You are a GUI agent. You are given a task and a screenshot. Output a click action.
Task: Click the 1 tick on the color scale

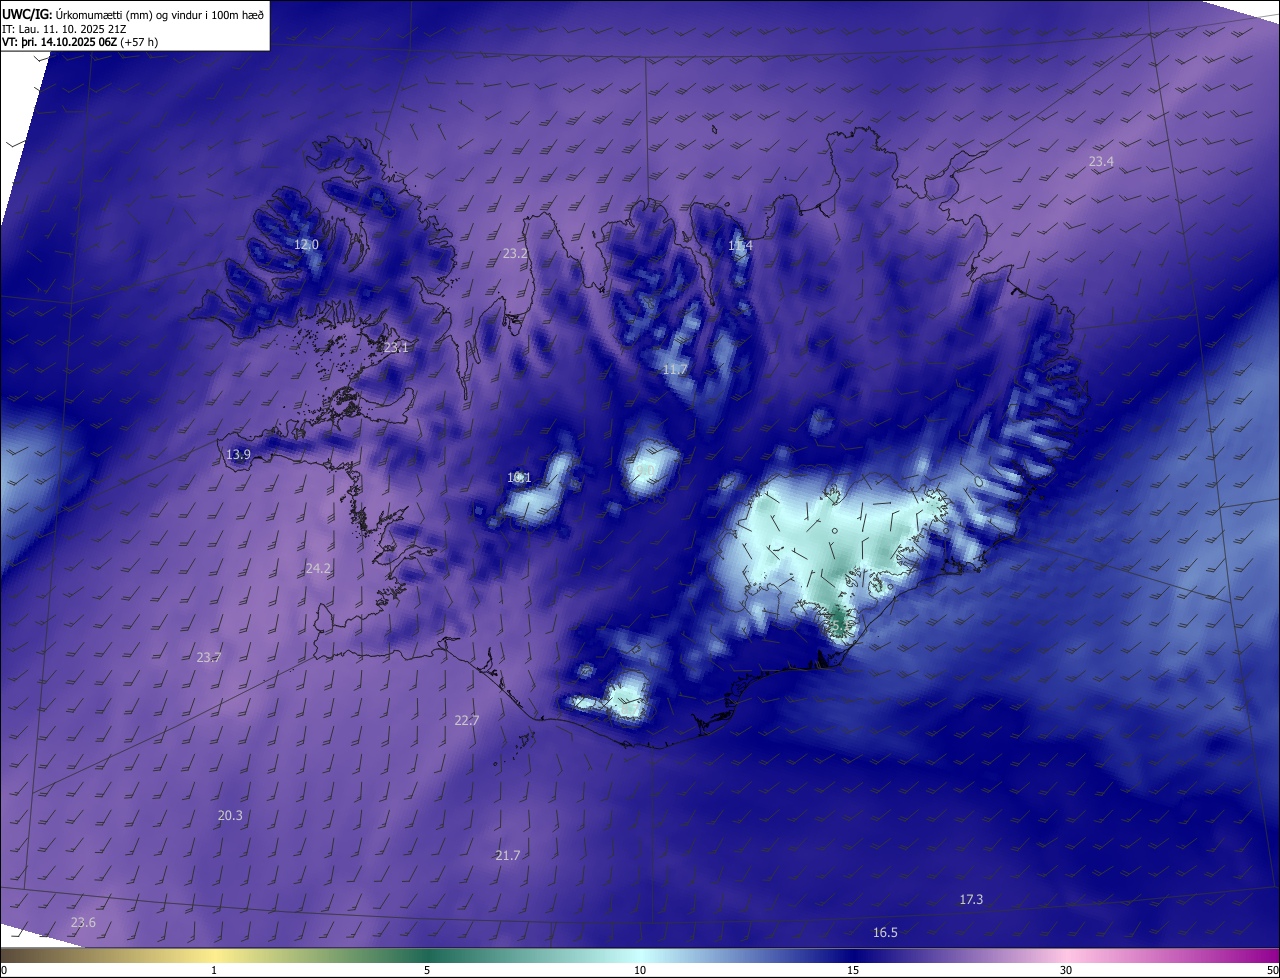click(214, 971)
